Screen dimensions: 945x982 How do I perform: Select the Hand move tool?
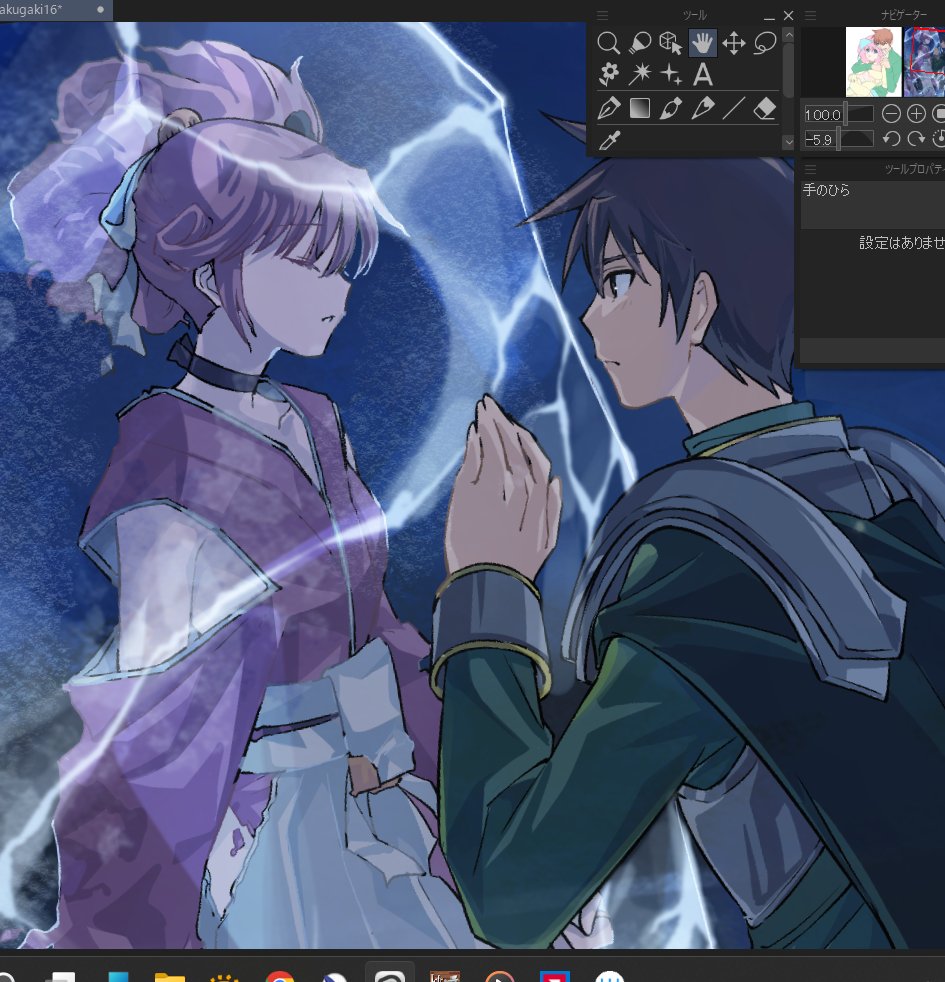pyautogui.click(x=702, y=43)
